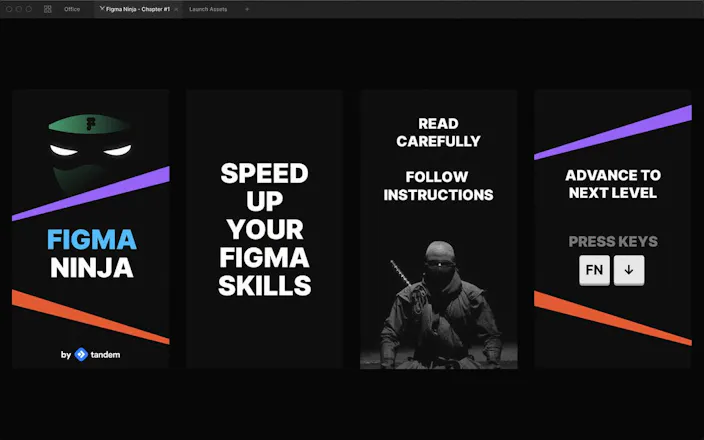Select the 'READ CAREFULLY' text
This screenshot has width=704, height=440.
pyautogui.click(x=438, y=132)
